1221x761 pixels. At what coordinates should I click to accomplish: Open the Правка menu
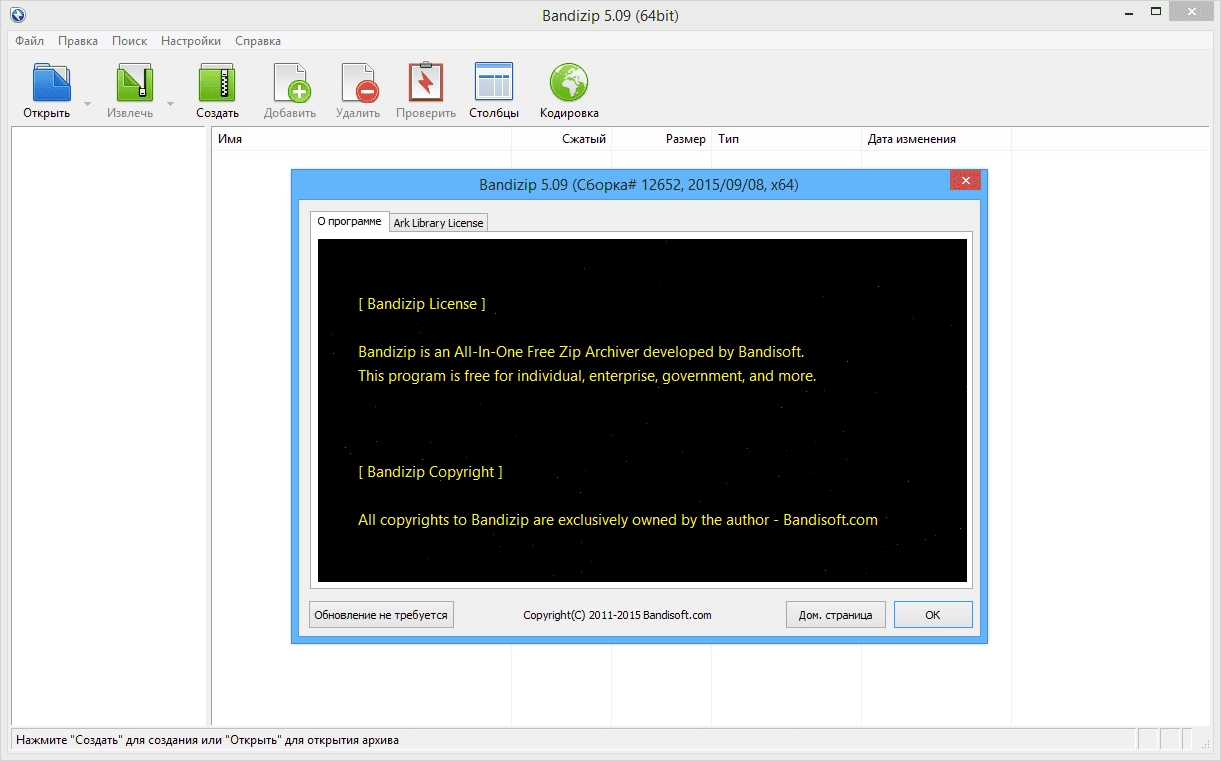click(78, 41)
